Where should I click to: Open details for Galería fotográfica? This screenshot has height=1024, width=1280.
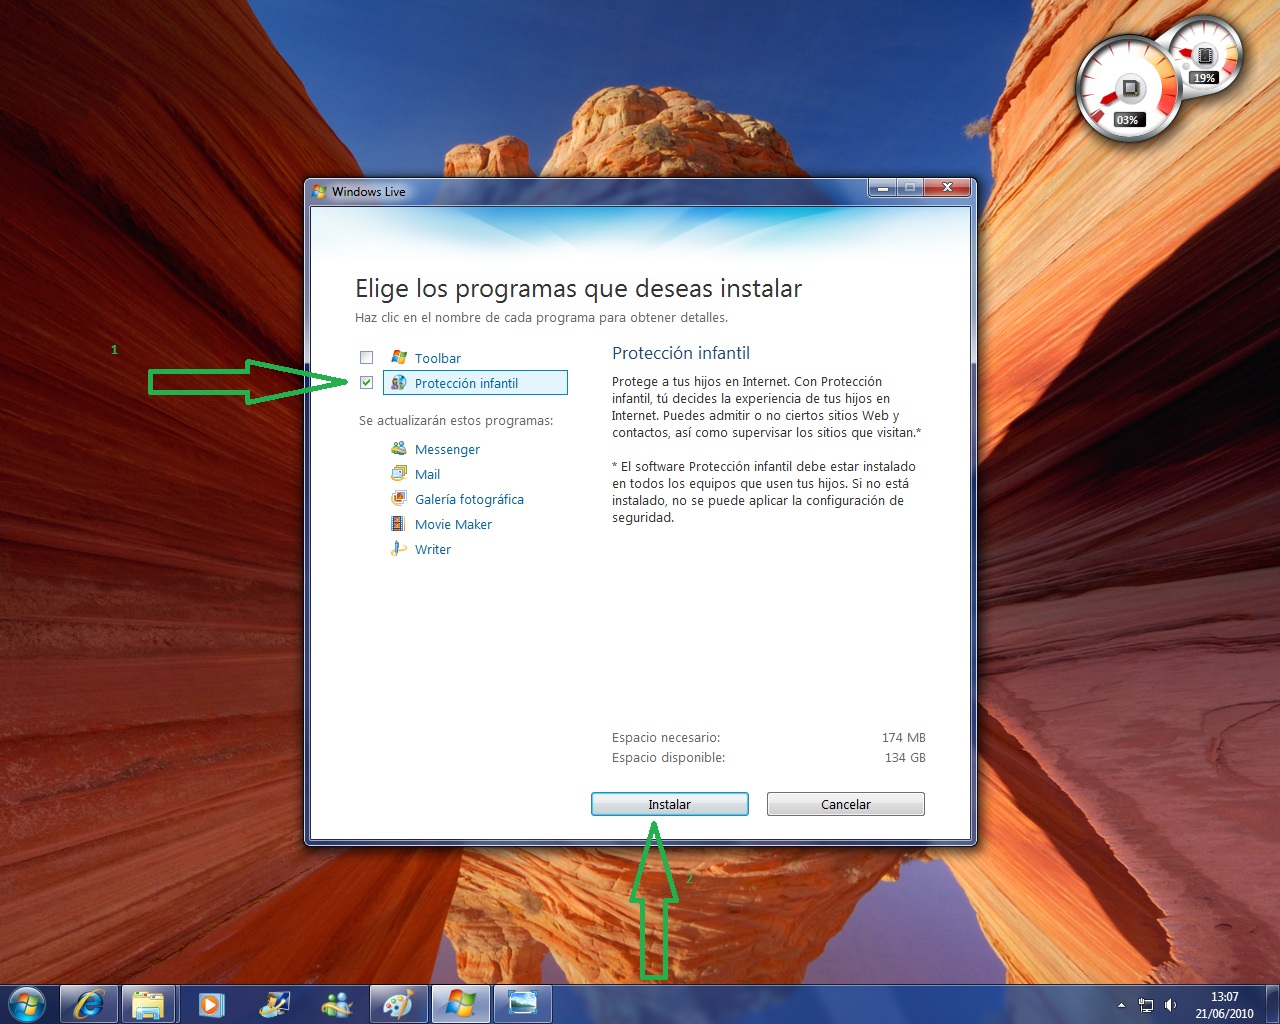469,499
